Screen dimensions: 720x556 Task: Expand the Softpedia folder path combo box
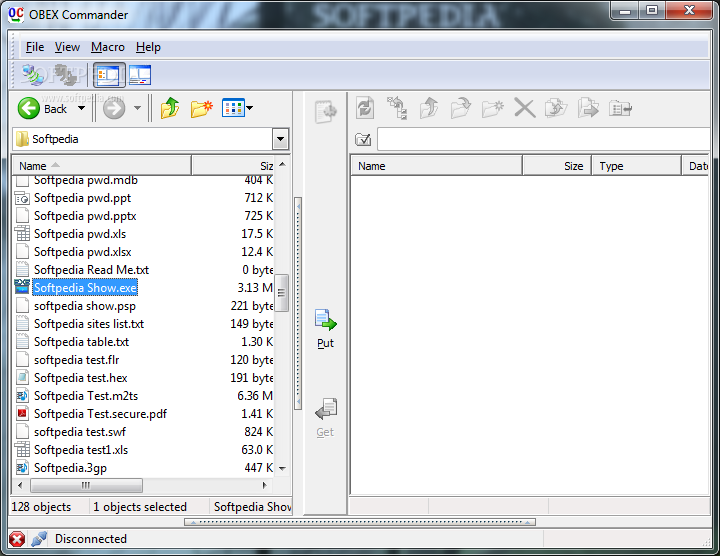pos(280,139)
